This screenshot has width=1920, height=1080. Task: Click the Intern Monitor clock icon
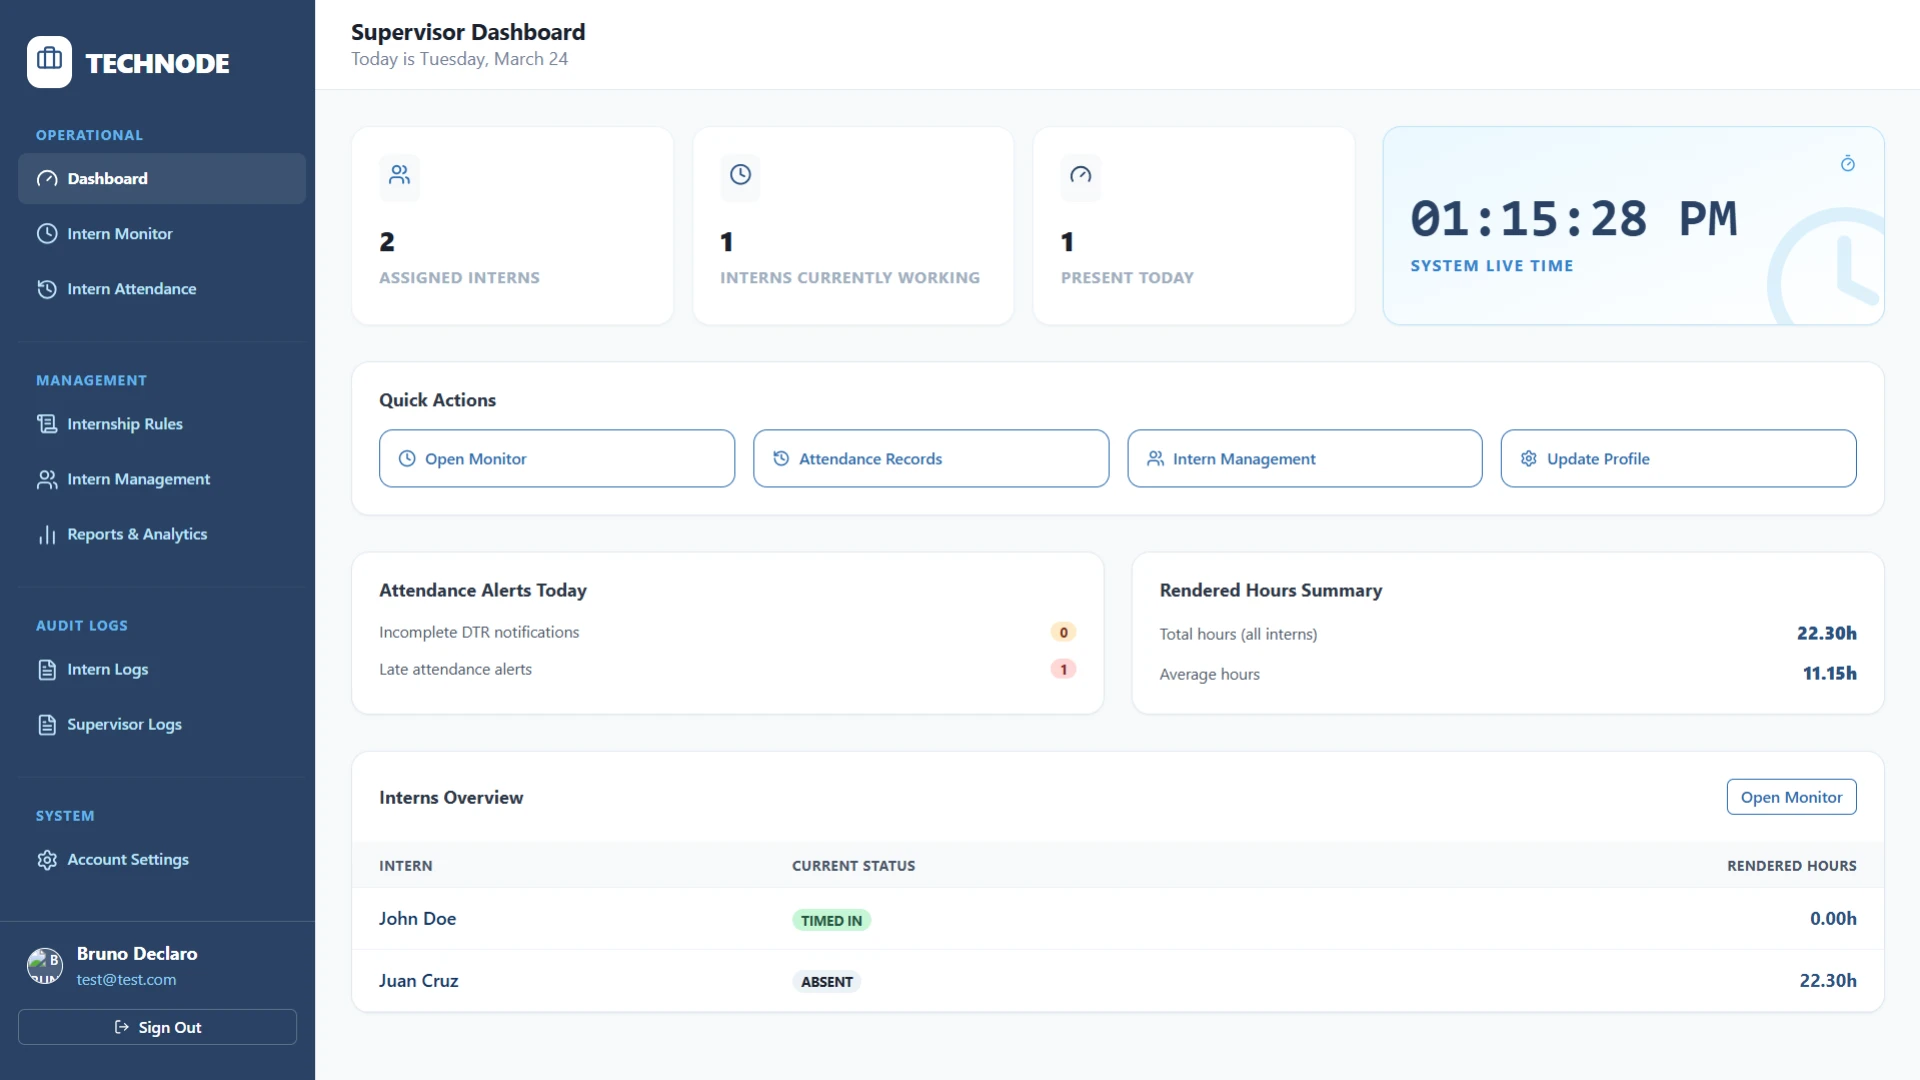coord(47,234)
